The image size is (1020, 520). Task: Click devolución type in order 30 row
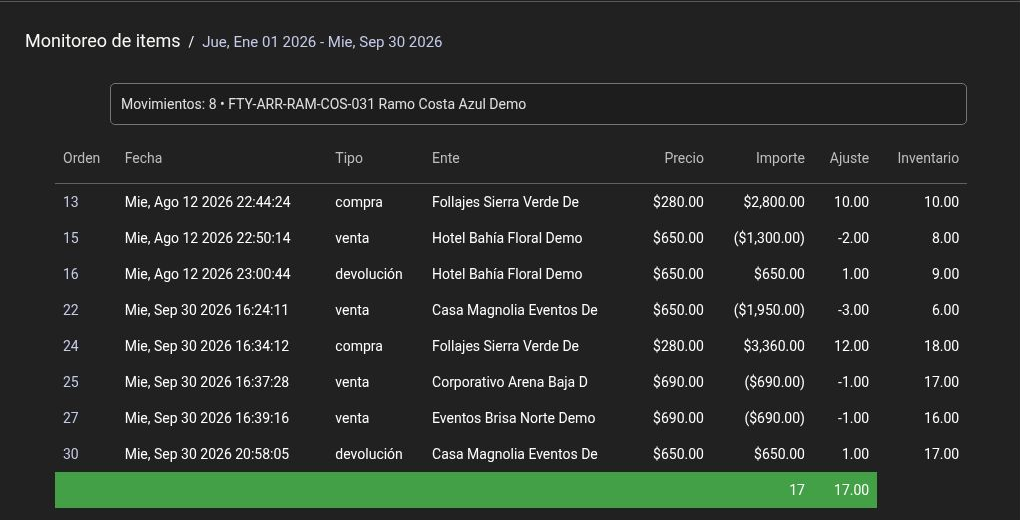pyautogui.click(x=369, y=454)
